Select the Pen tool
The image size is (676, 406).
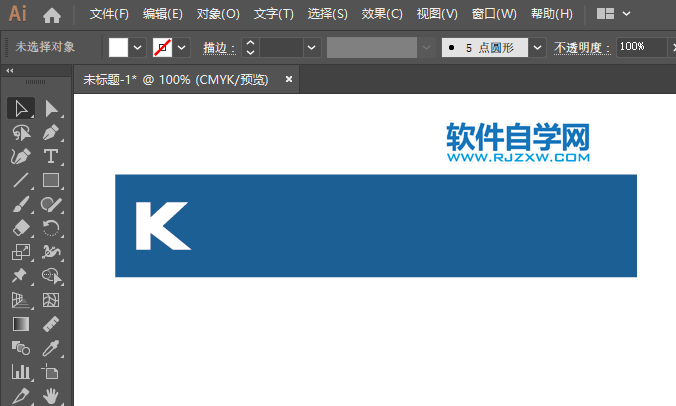click(51, 132)
